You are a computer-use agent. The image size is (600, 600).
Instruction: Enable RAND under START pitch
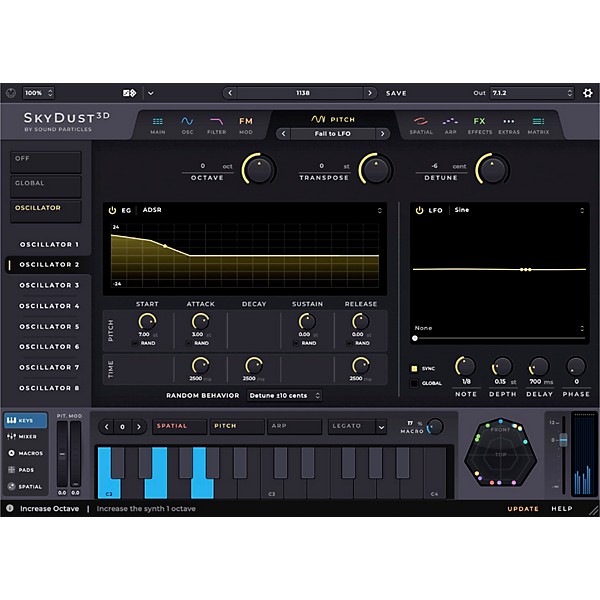pyautogui.click(x=135, y=343)
